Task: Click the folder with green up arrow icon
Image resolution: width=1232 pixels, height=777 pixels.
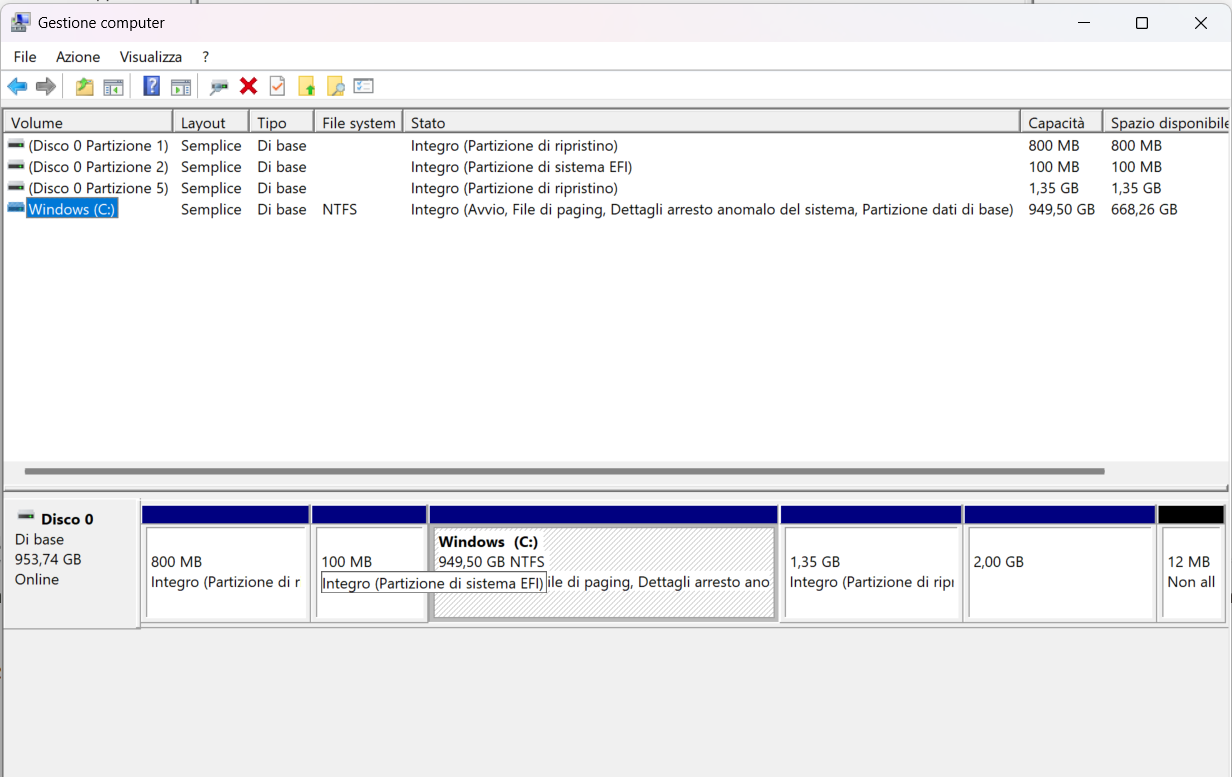Action: 85,87
